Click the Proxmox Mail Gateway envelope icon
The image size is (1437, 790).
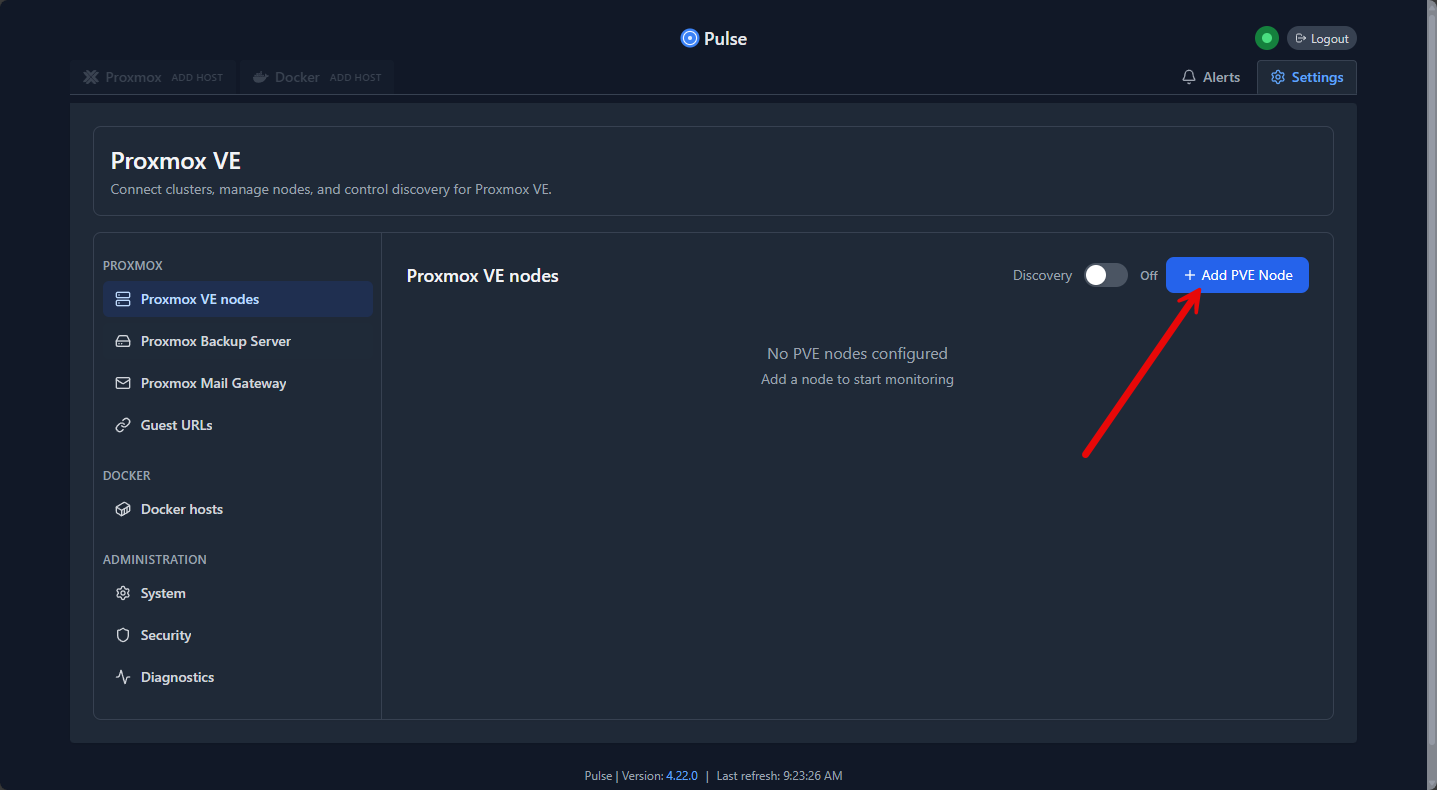coord(123,383)
